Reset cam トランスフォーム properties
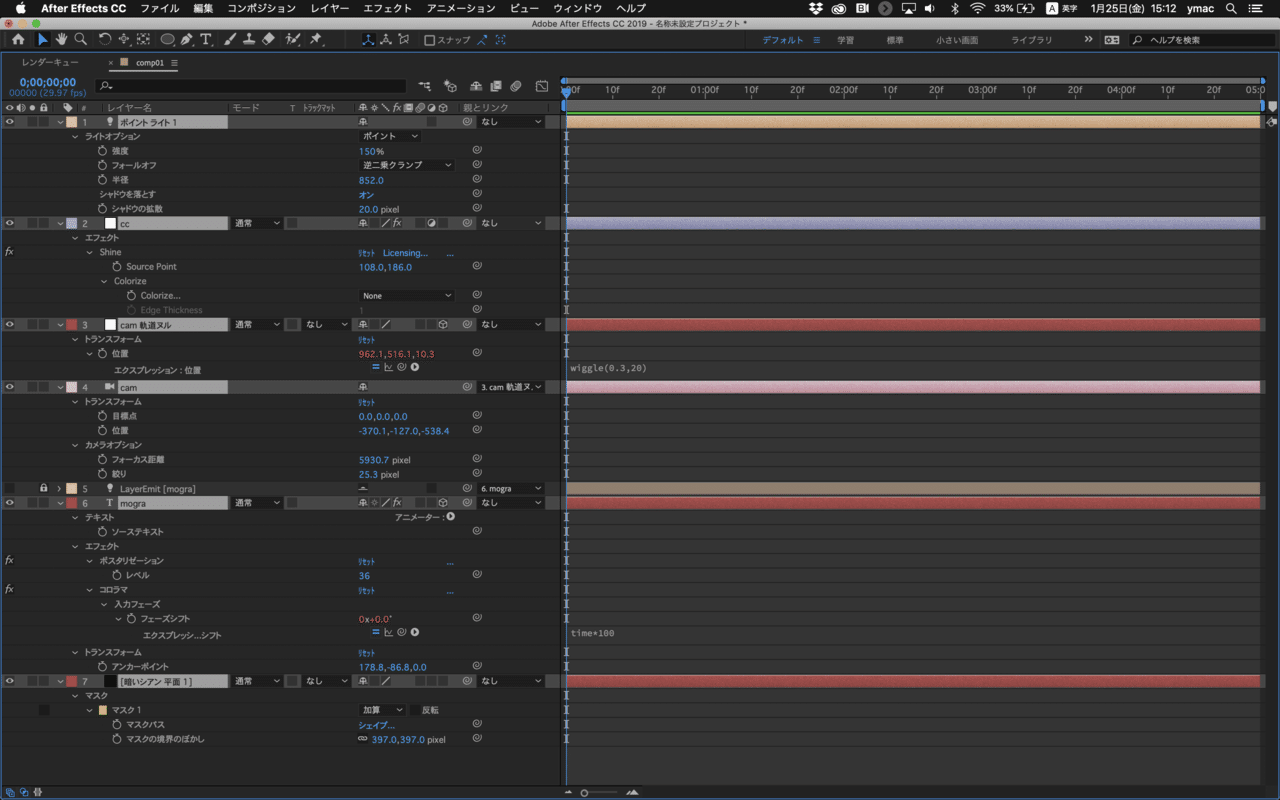 click(366, 402)
